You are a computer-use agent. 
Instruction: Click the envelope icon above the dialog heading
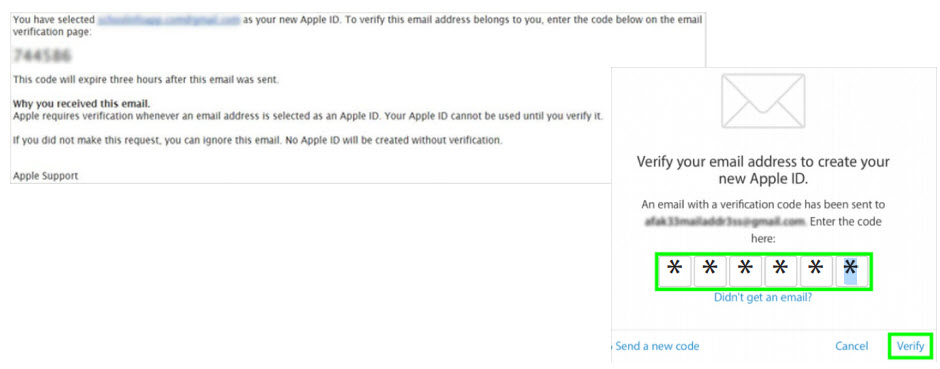point(763,100)
